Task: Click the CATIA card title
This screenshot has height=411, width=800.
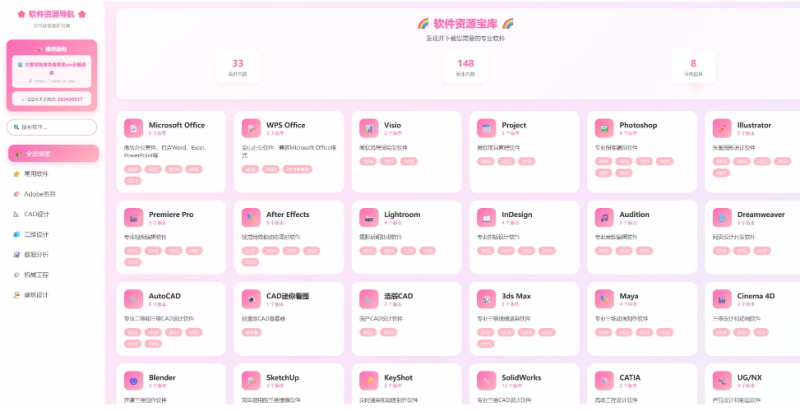Action: tap(630, 378)
